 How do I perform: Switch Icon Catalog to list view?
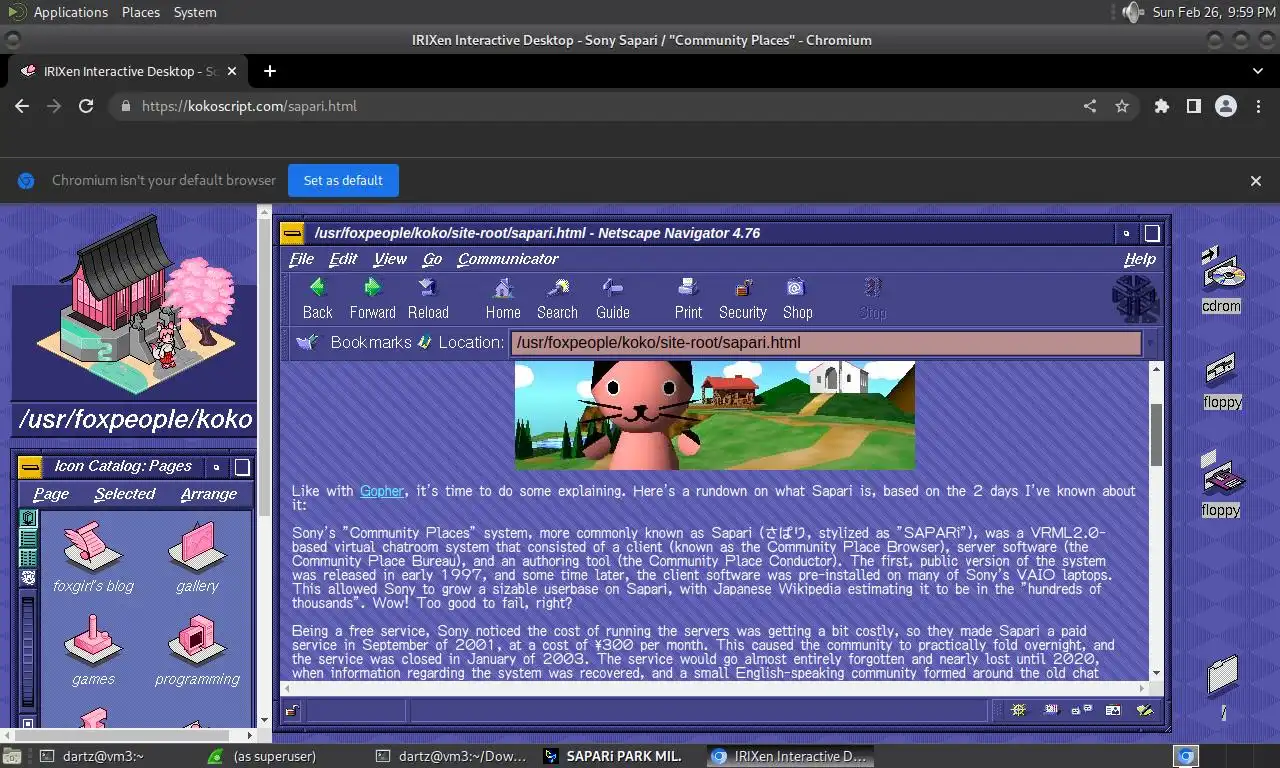(x=28, y=538)
